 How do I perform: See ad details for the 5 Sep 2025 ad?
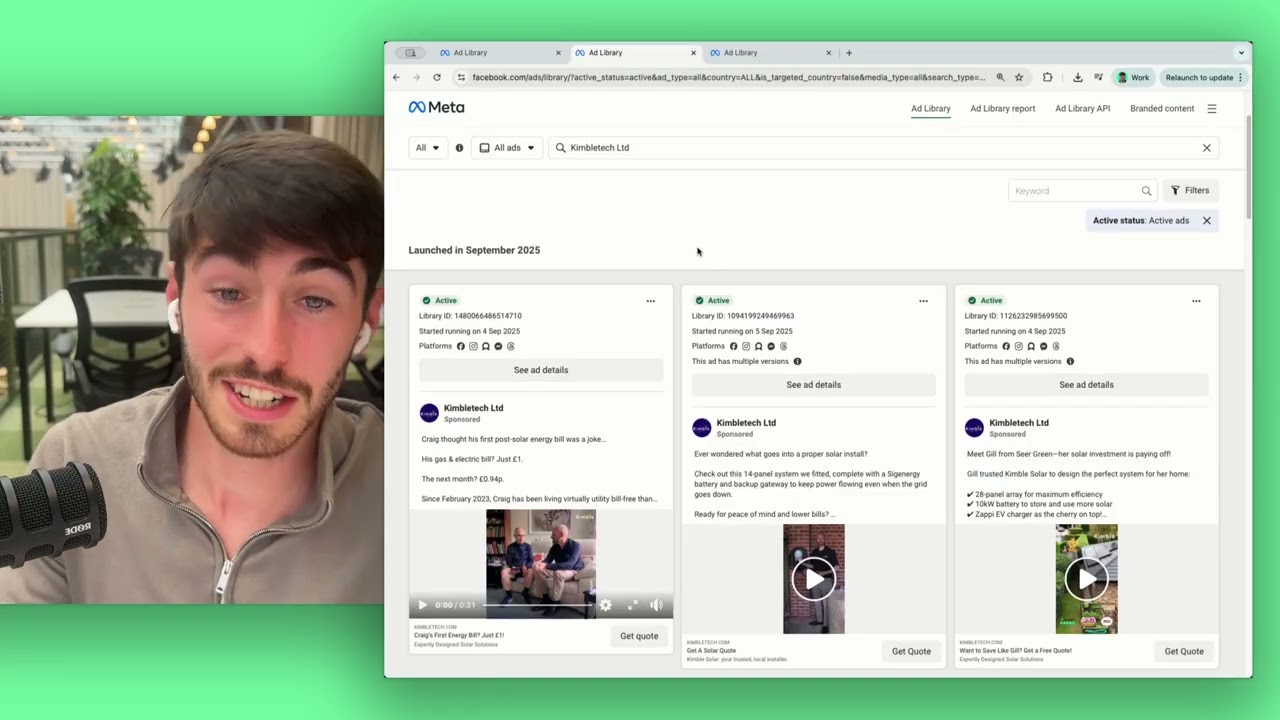tap(814, 385)
